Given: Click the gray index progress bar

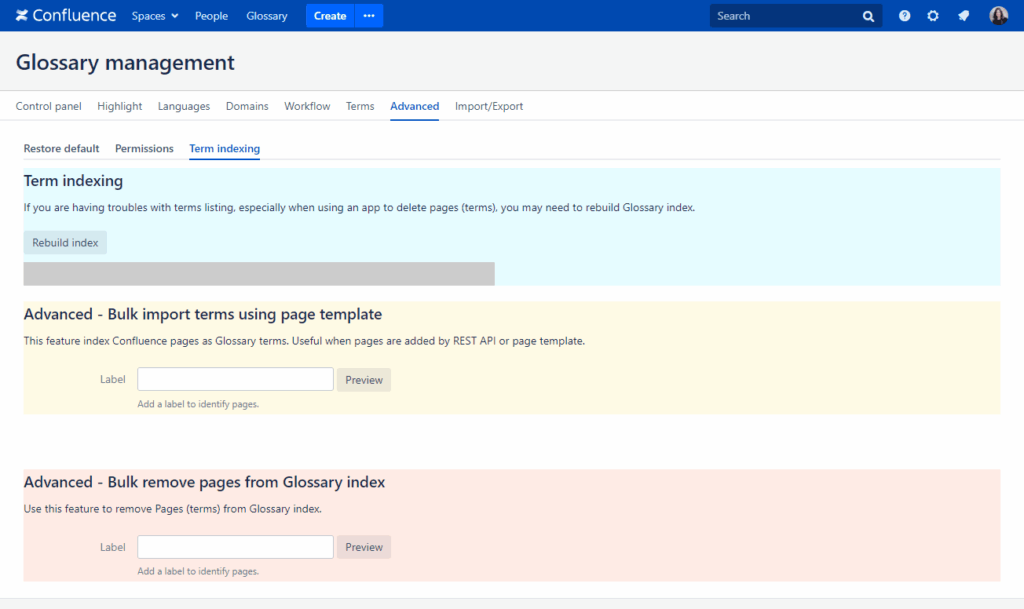Looking at the screenshot, I should coord(259,274).
